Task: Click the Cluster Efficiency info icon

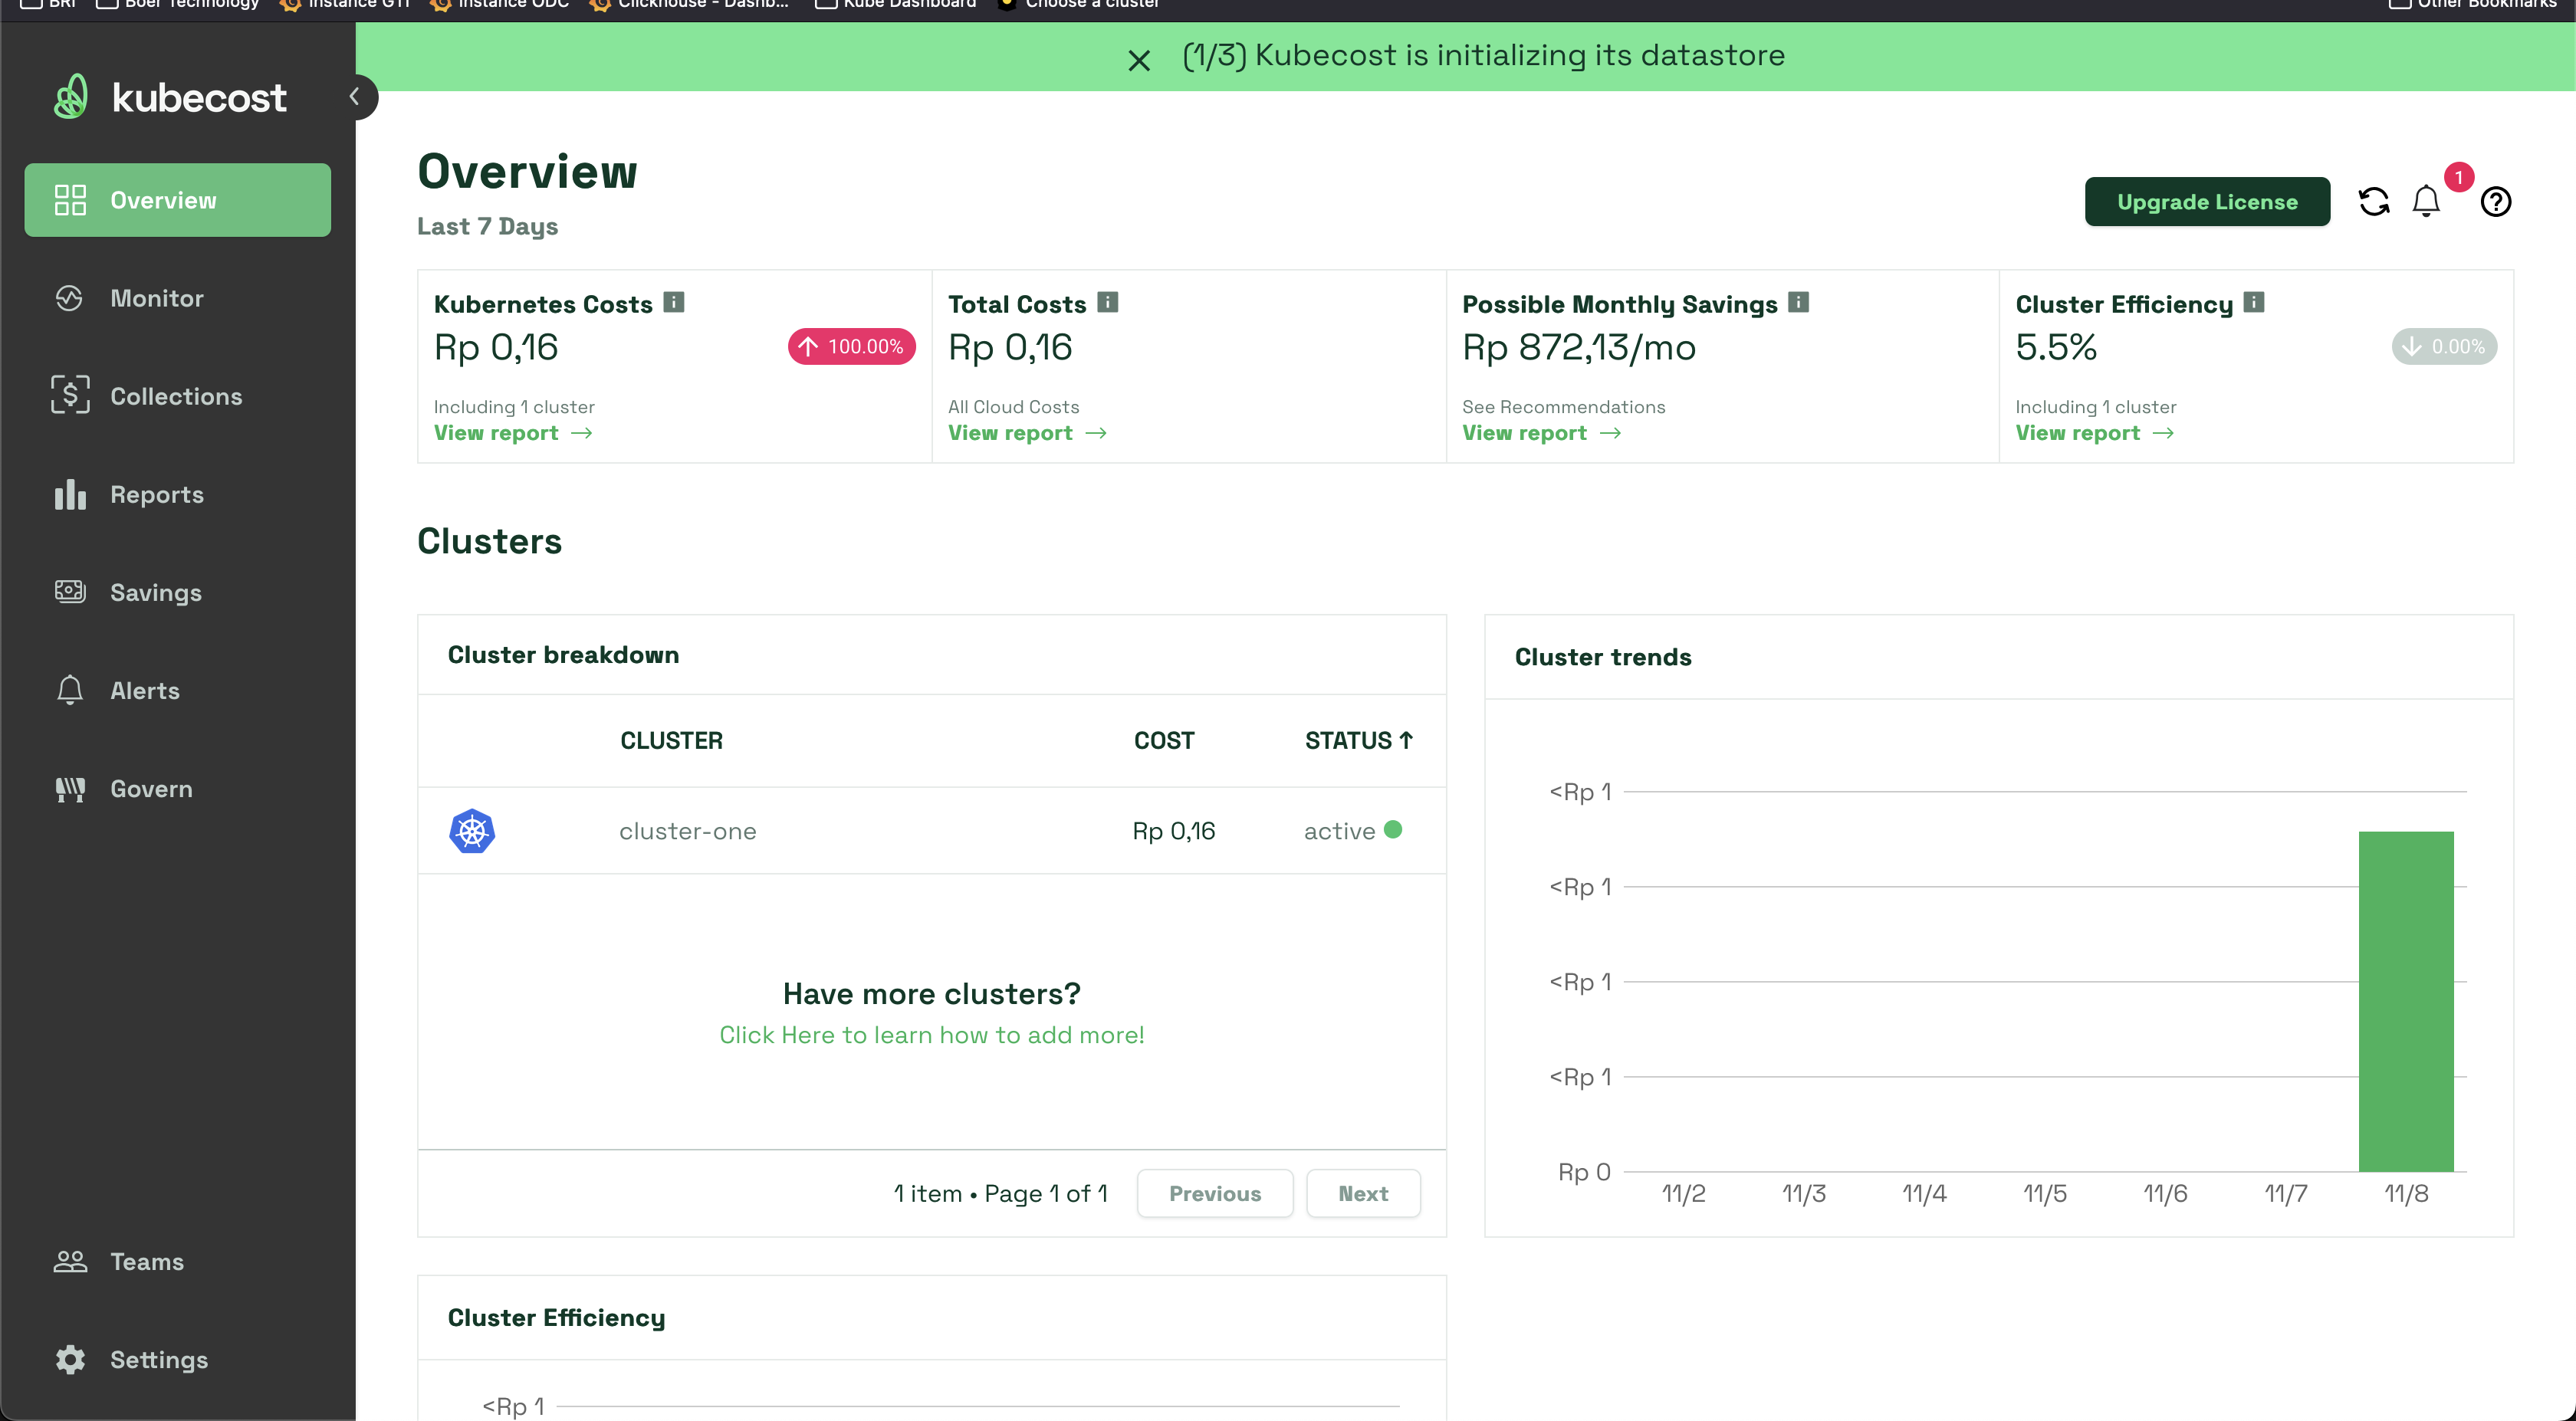Action: point(2253,302)
